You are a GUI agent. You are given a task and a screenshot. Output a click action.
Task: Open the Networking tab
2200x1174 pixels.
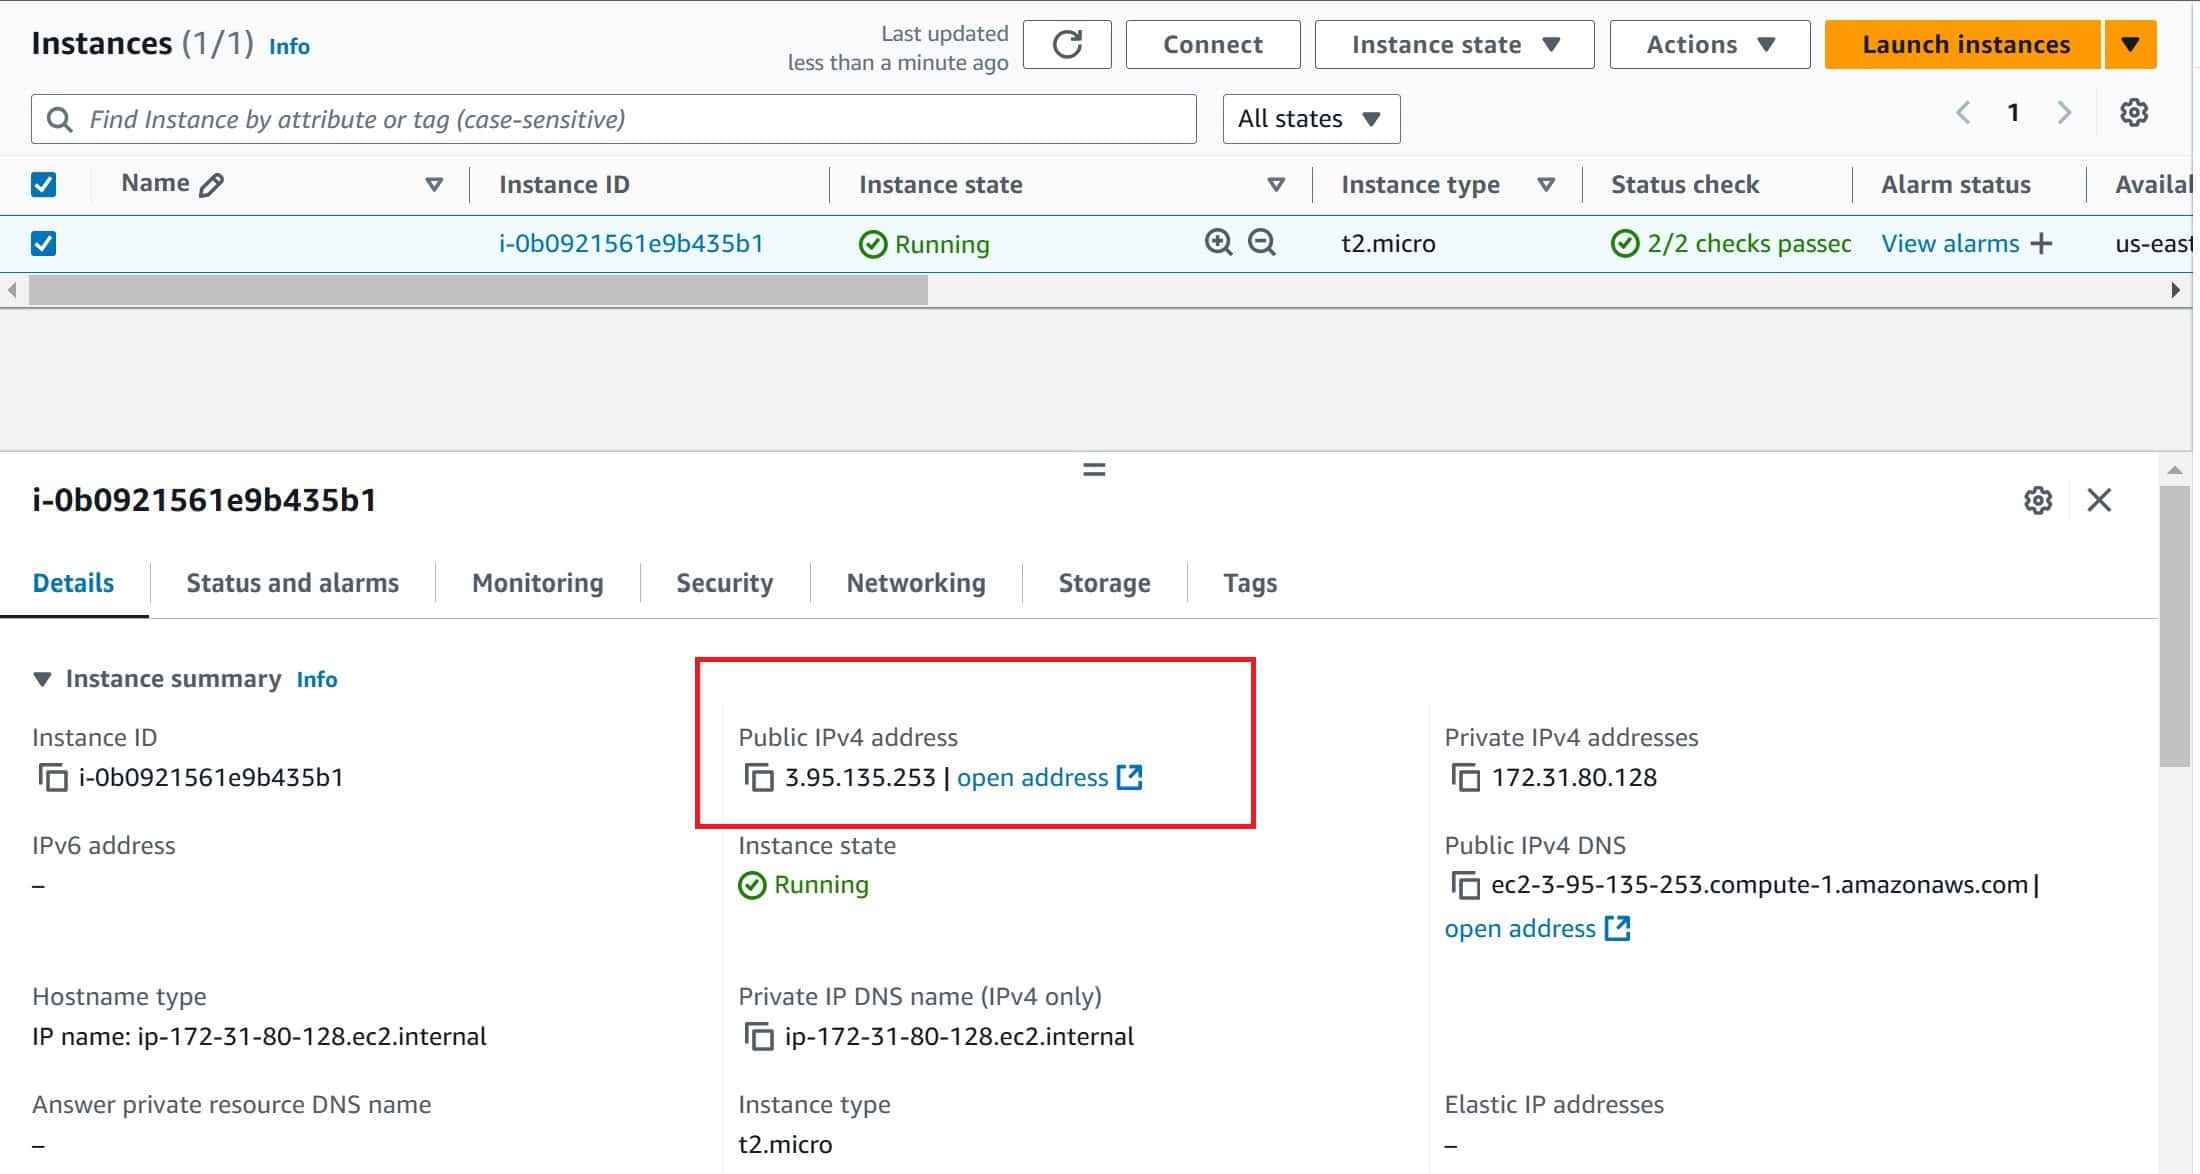coord(914,582)
